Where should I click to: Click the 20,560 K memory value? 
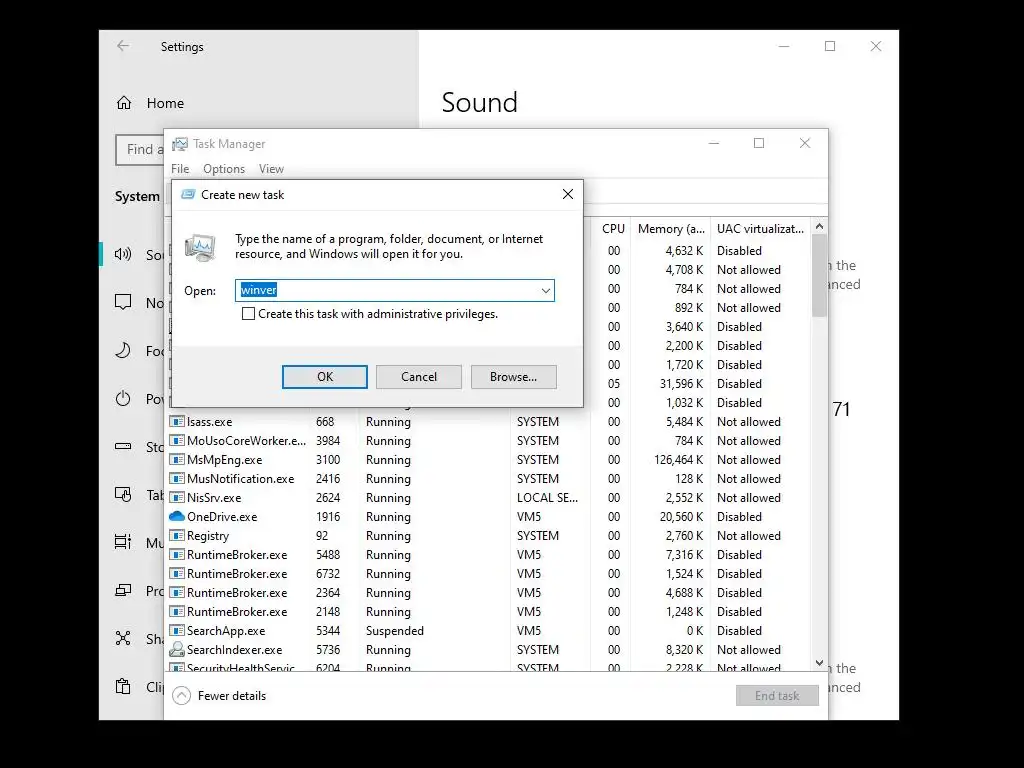coord(681,517)
